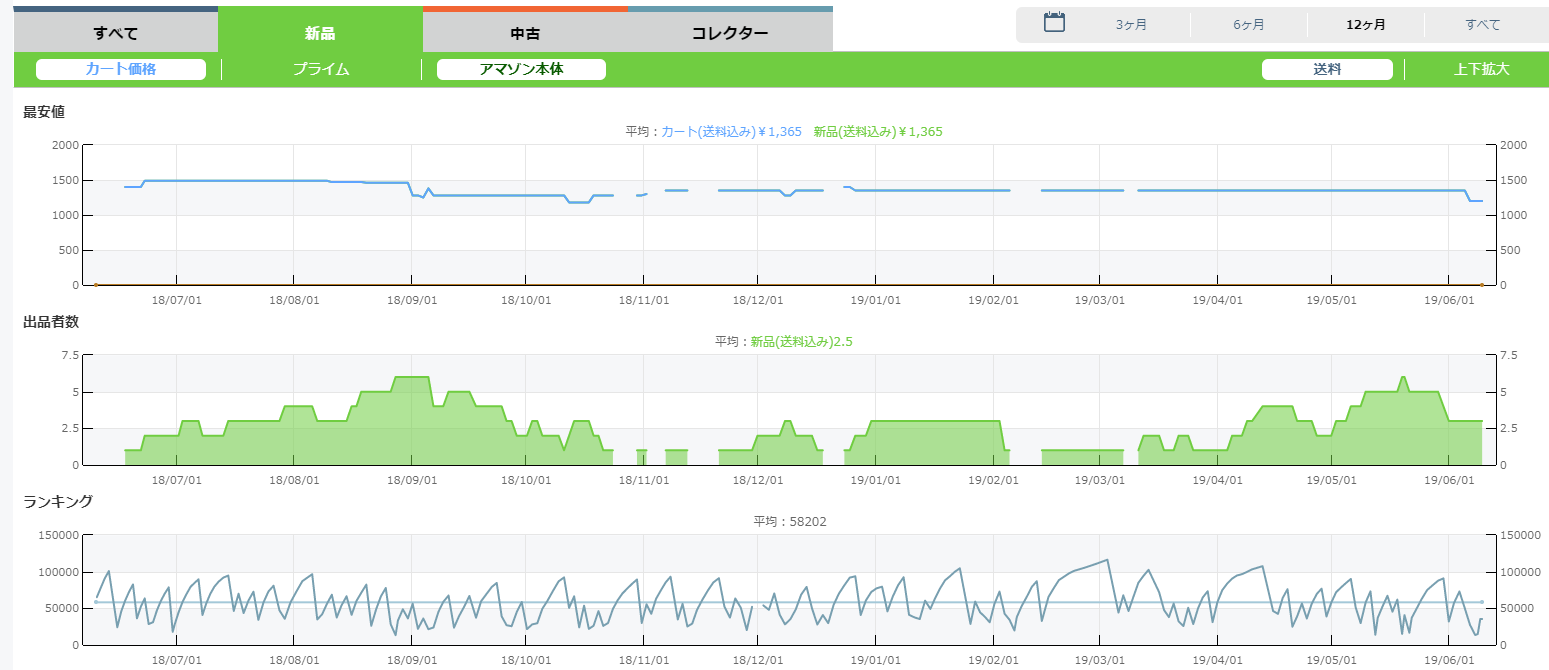Show all time with the すべて period option
The height and width of the screenshot is (670, 1549).
1482,25
